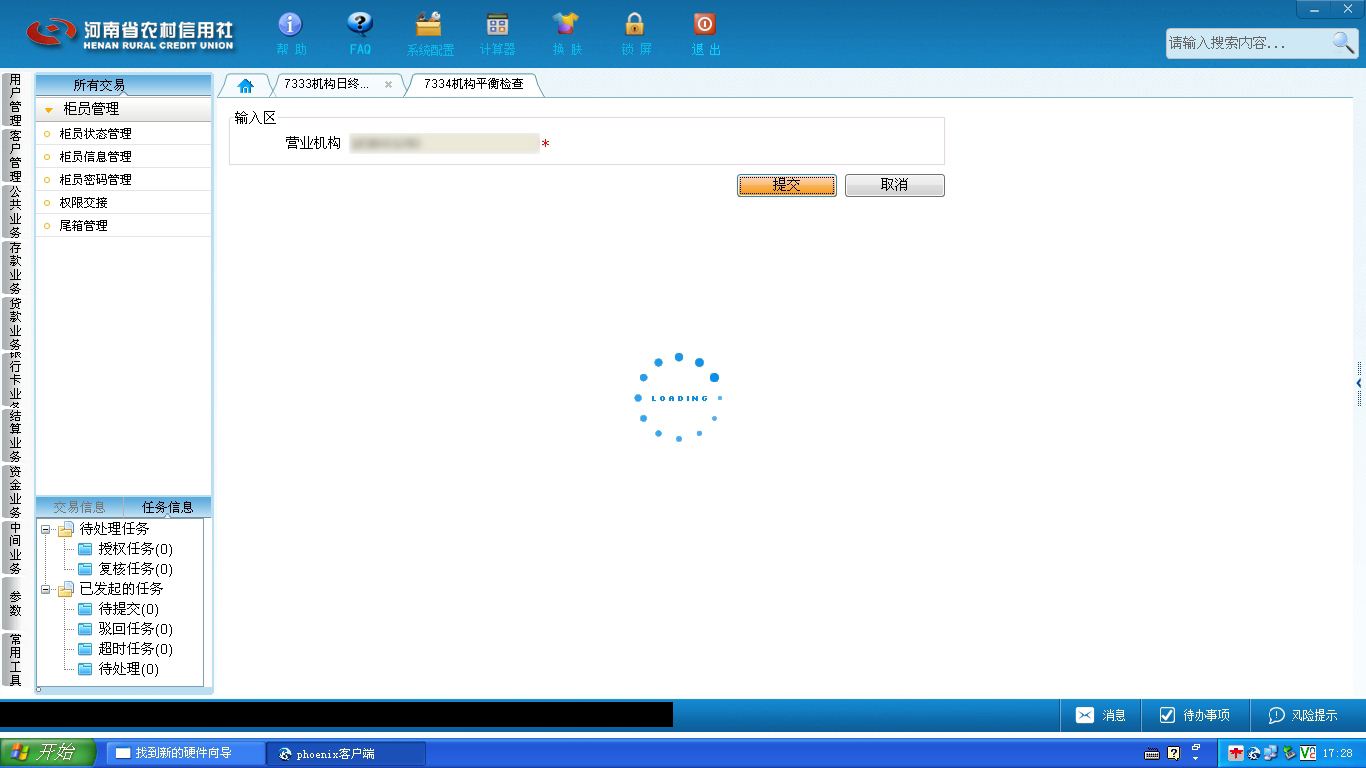Click the search content input box

[x=1248, y=43]
